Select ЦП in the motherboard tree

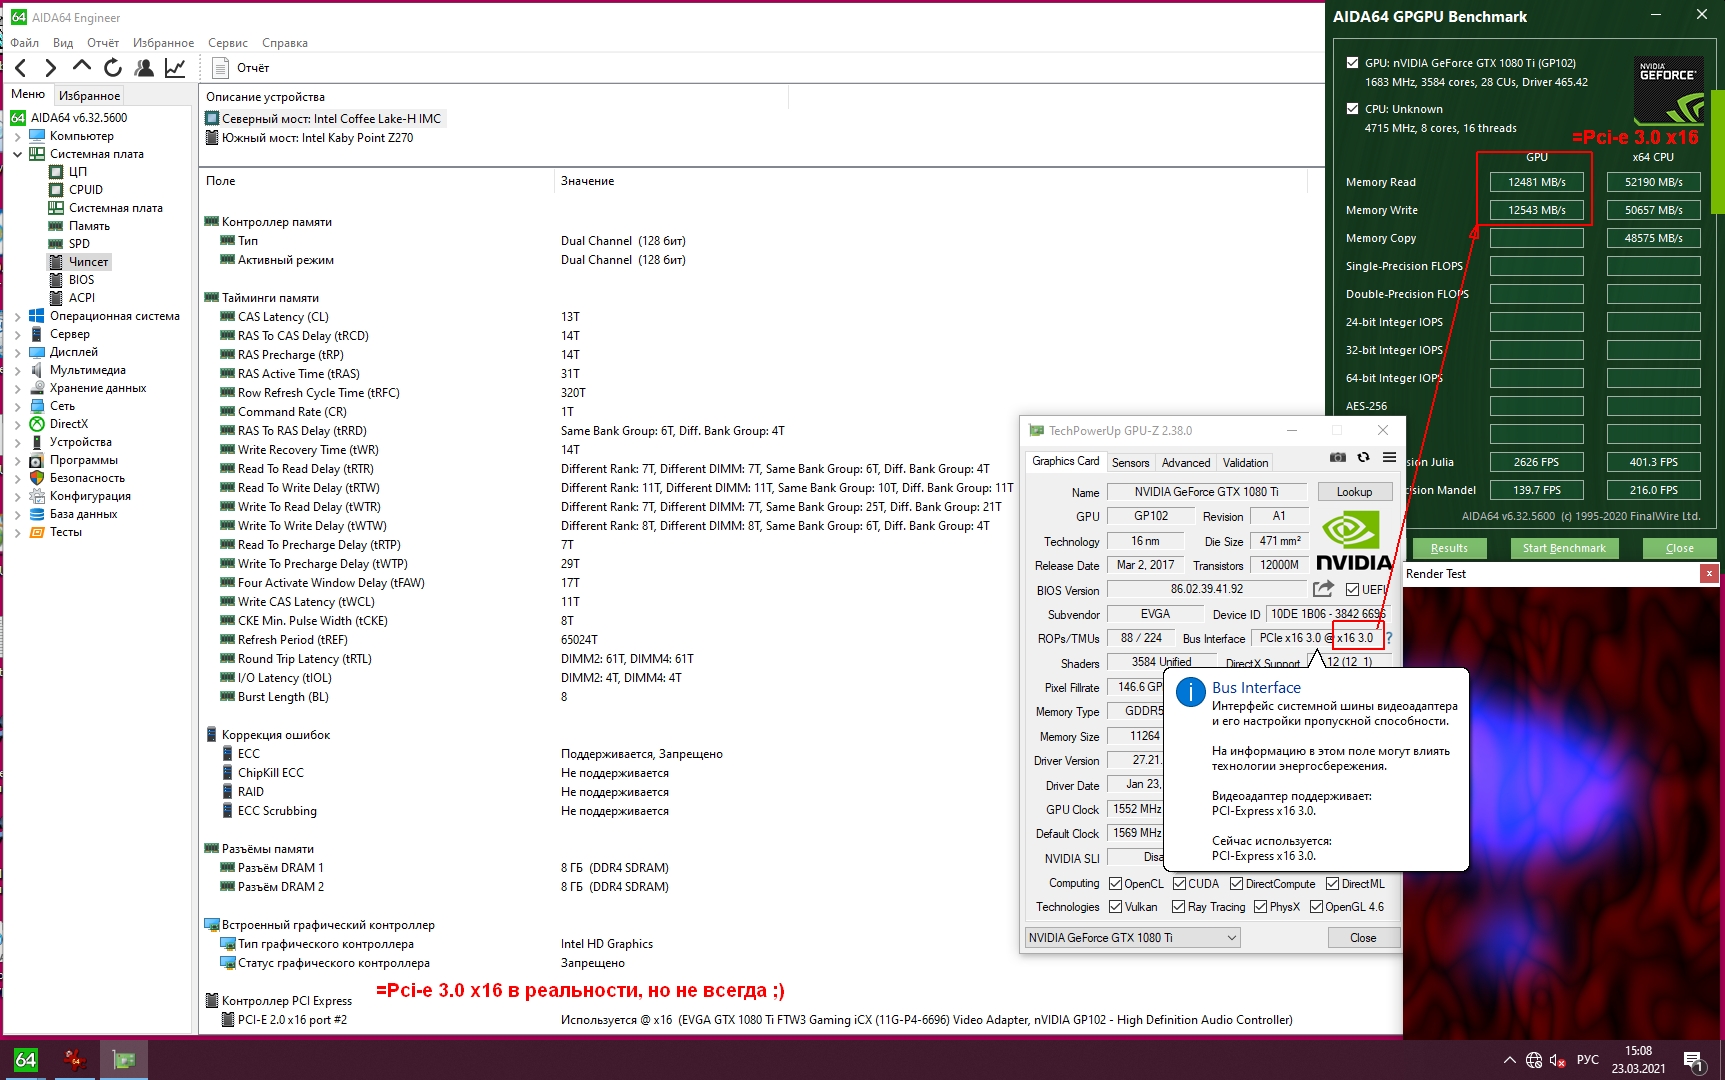(78, 172)
